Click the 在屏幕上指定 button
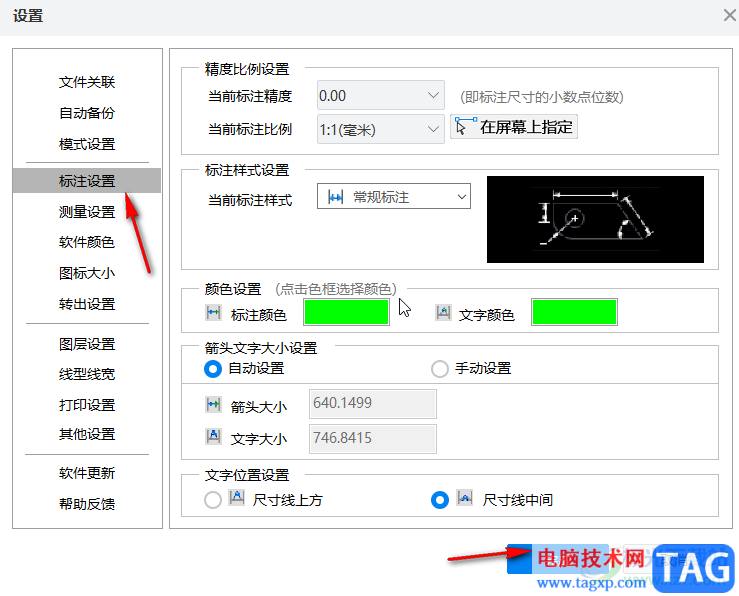The image size is (739, 596). coord(514,127)
